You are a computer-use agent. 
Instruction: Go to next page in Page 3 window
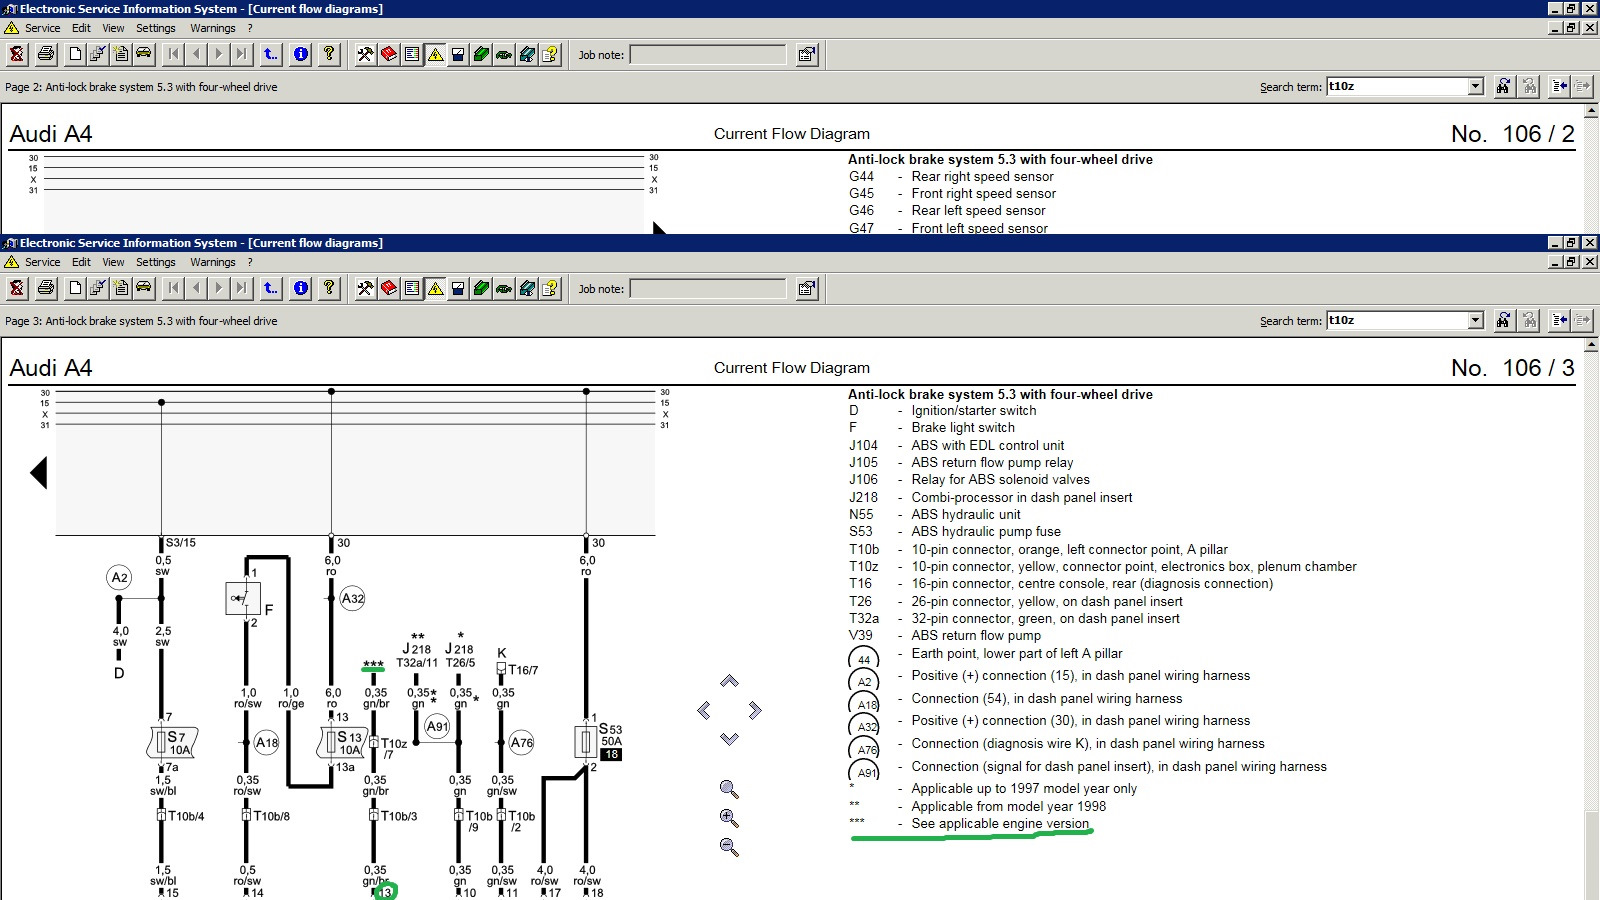click(x=219, y=289)
